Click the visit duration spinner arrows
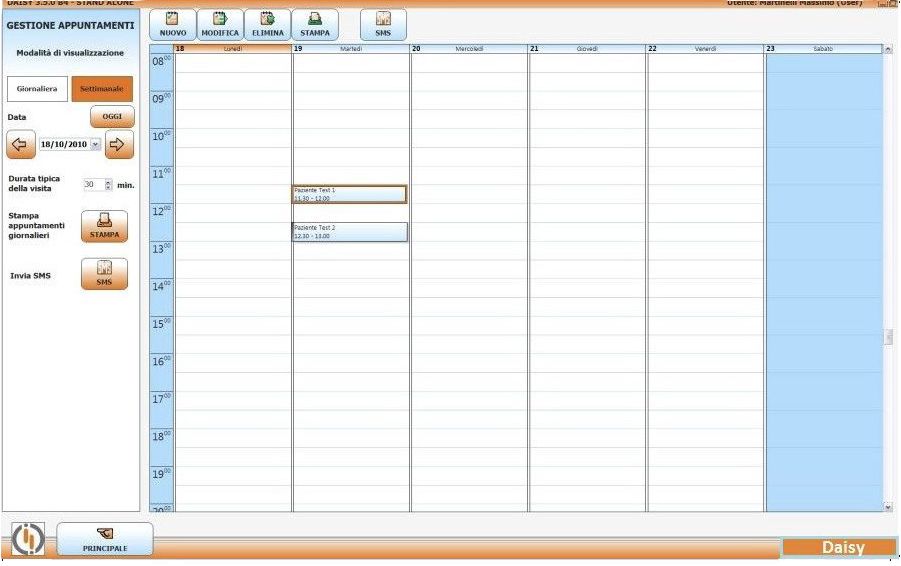901x566 pixels. [108, 185]
